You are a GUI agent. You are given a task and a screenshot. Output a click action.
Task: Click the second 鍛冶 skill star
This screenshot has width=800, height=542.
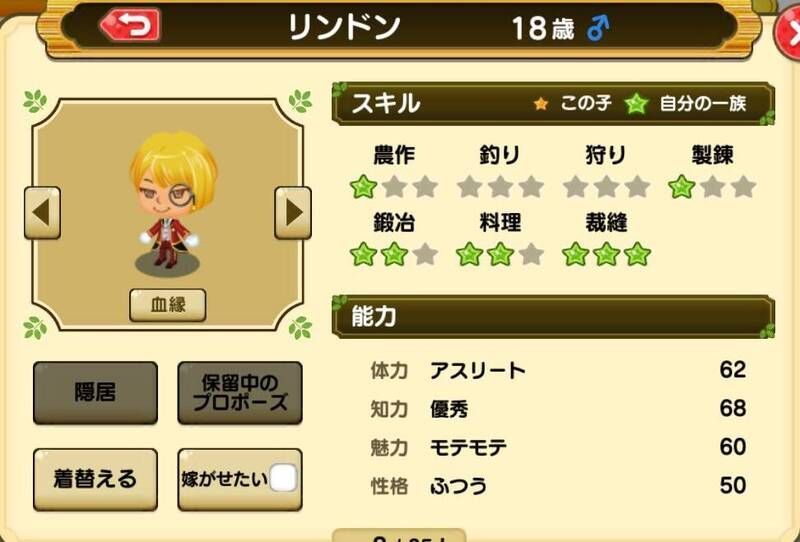pos(394,254)
